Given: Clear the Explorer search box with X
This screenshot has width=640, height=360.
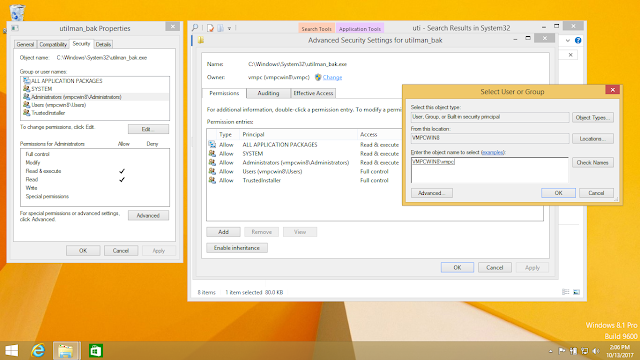Looking at the screenshot, I should click(571, 55).
